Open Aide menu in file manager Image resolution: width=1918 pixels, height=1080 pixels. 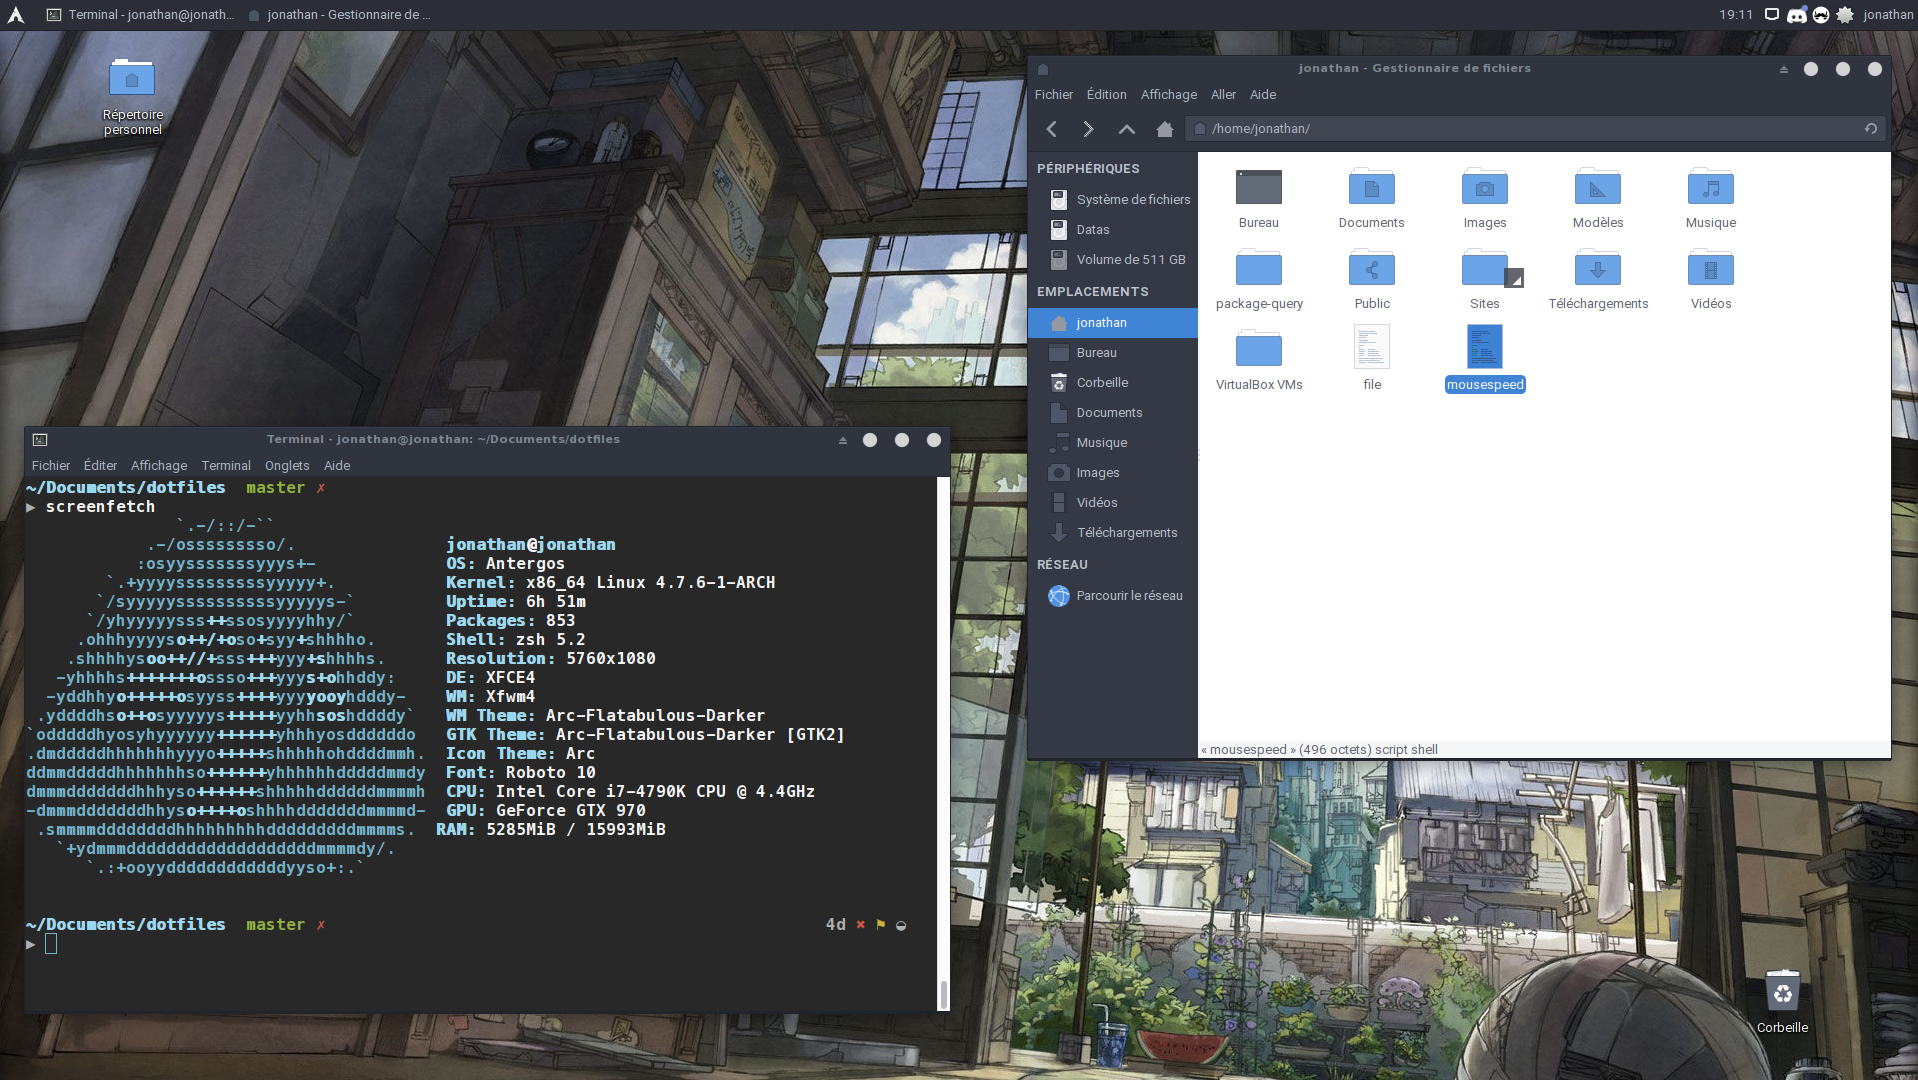[1263, 95]
